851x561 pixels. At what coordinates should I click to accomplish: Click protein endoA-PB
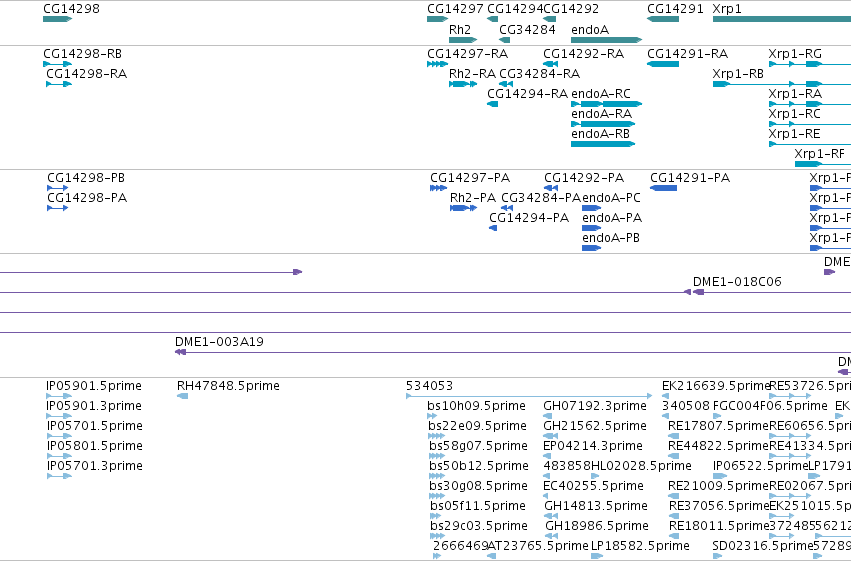tap(592, 248)
